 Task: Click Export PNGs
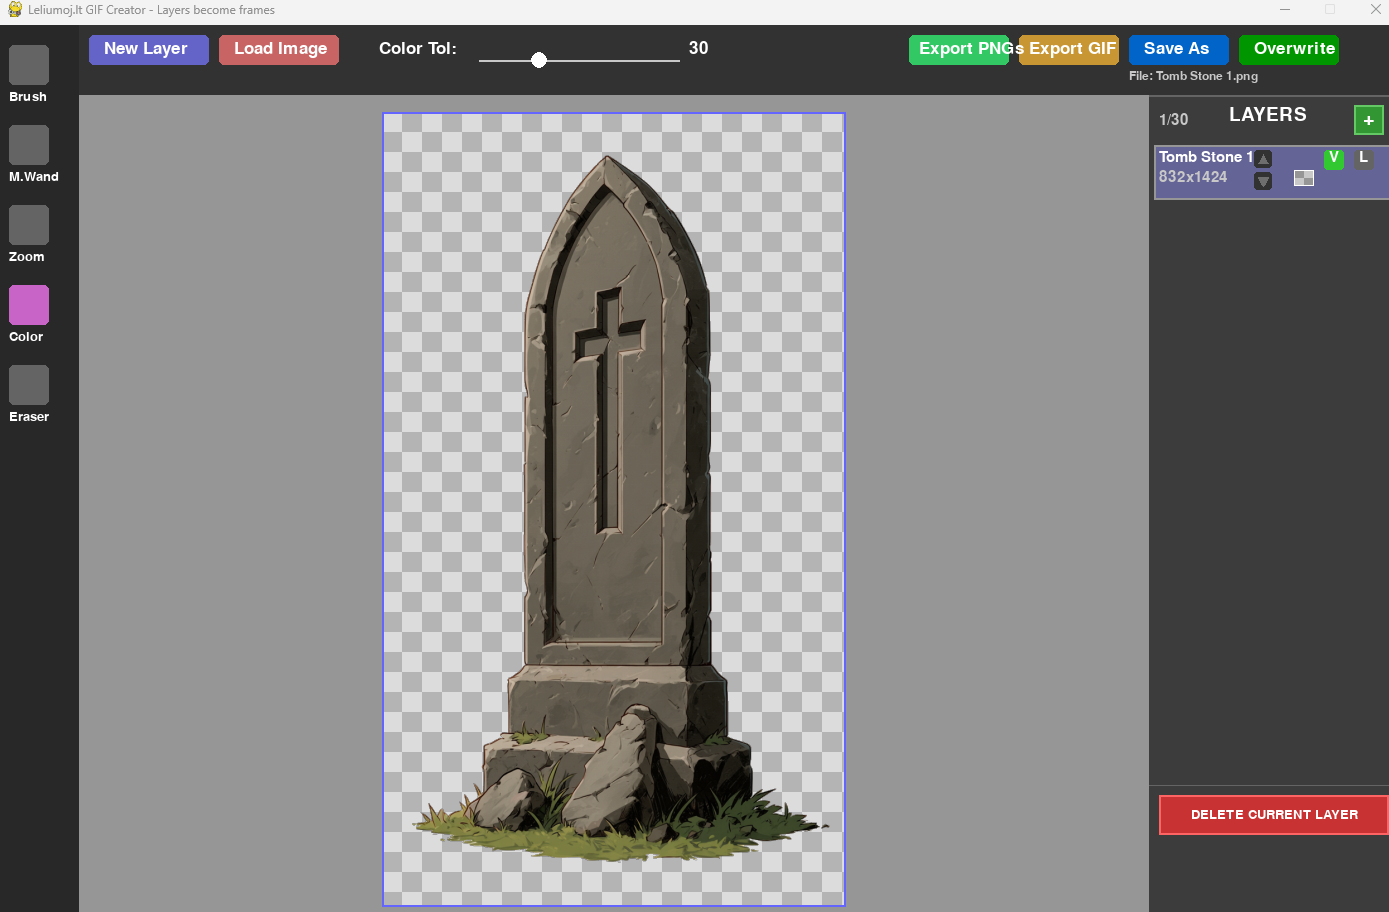point(959,49)
